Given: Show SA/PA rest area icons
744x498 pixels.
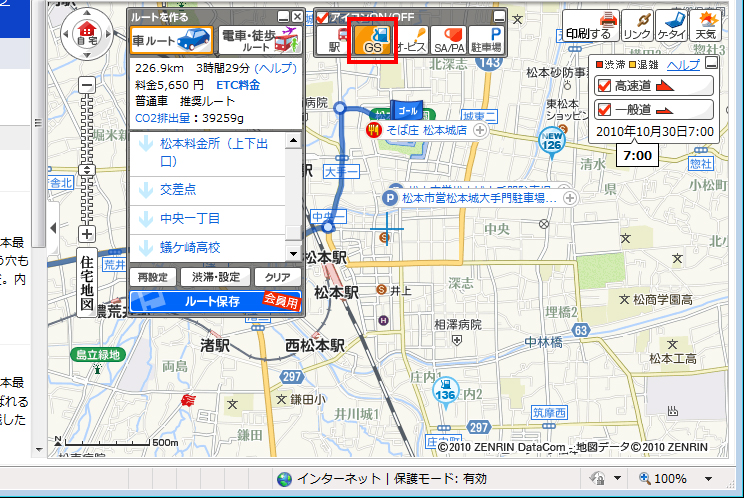Looking at the screenshot, I should [x=449, y=40].
